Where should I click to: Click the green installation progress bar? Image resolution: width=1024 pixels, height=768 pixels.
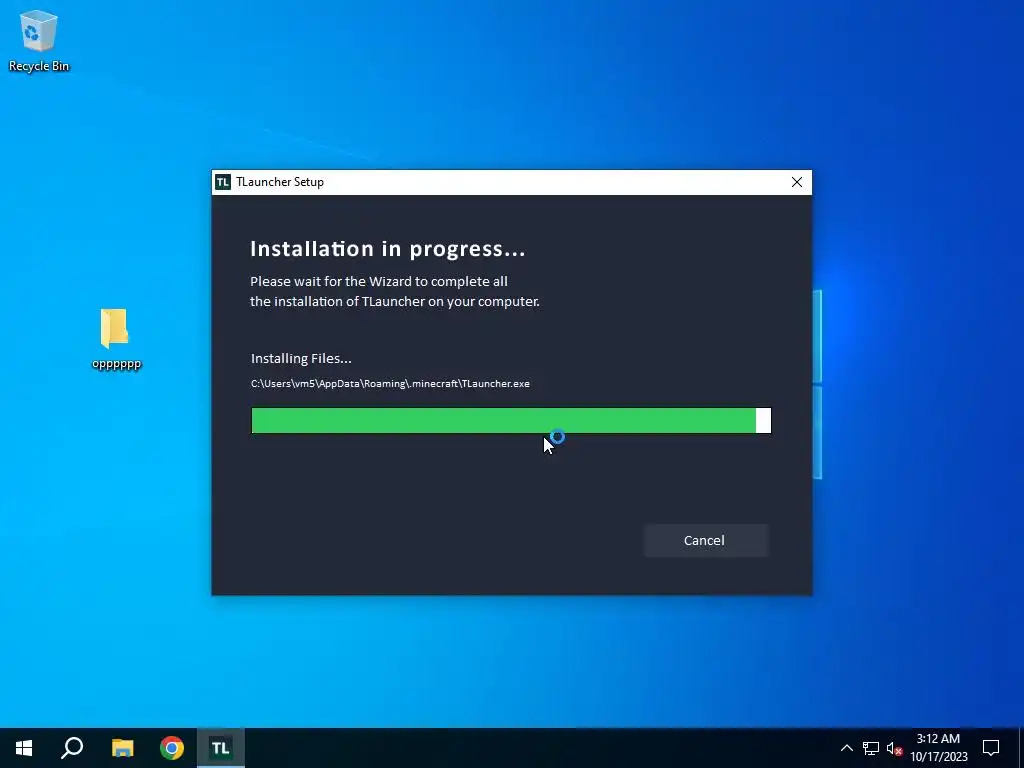(511, 421)
